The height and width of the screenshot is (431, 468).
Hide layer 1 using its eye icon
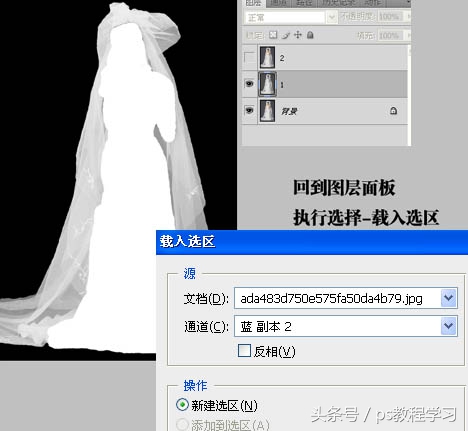249,83
